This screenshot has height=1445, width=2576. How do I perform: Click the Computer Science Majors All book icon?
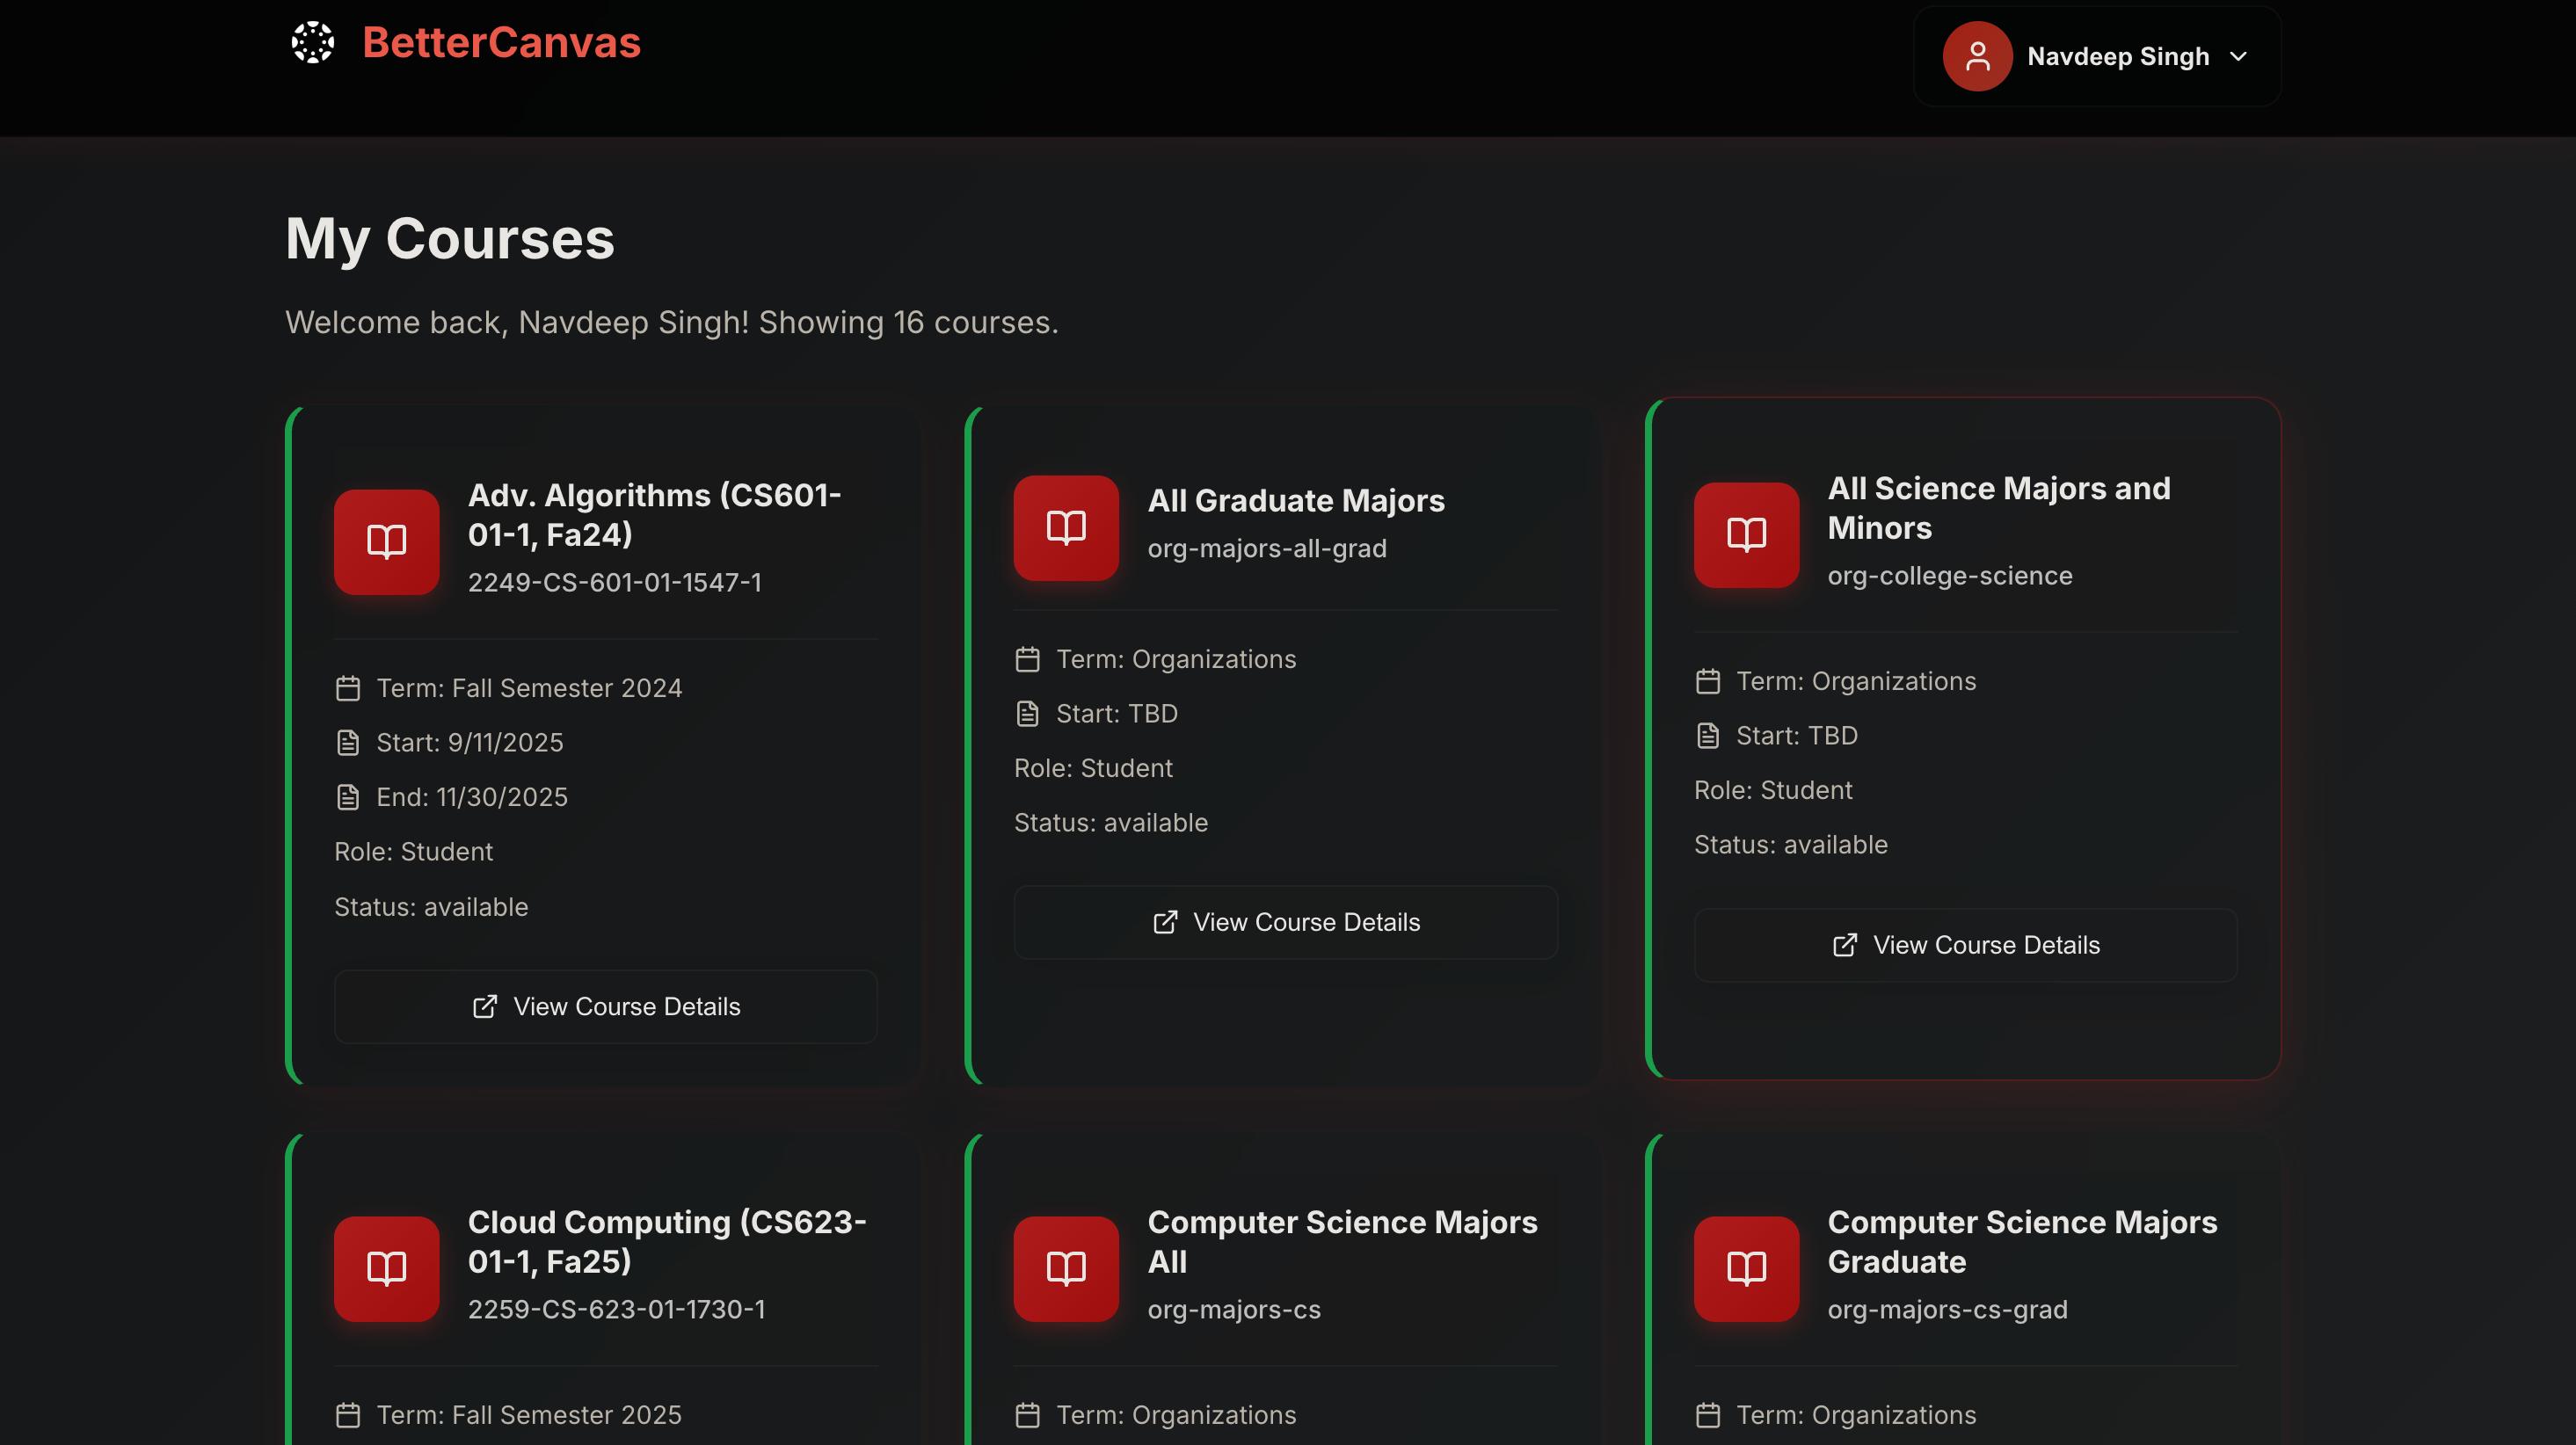(1066, 1268)
